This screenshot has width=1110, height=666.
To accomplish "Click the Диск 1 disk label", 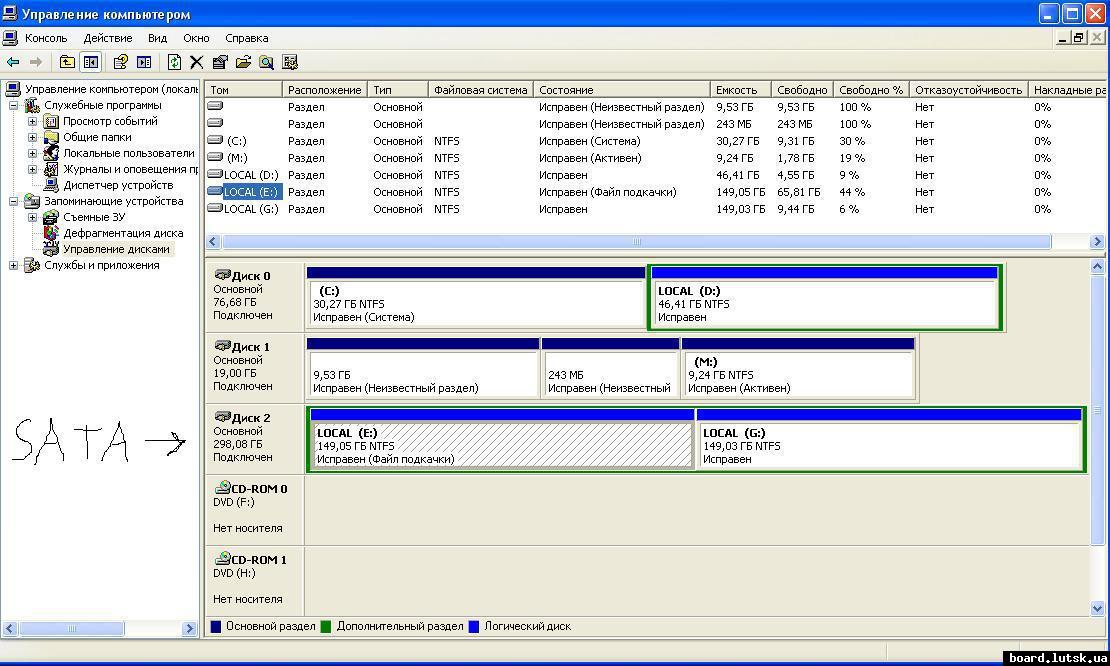I will click(250, 347).
